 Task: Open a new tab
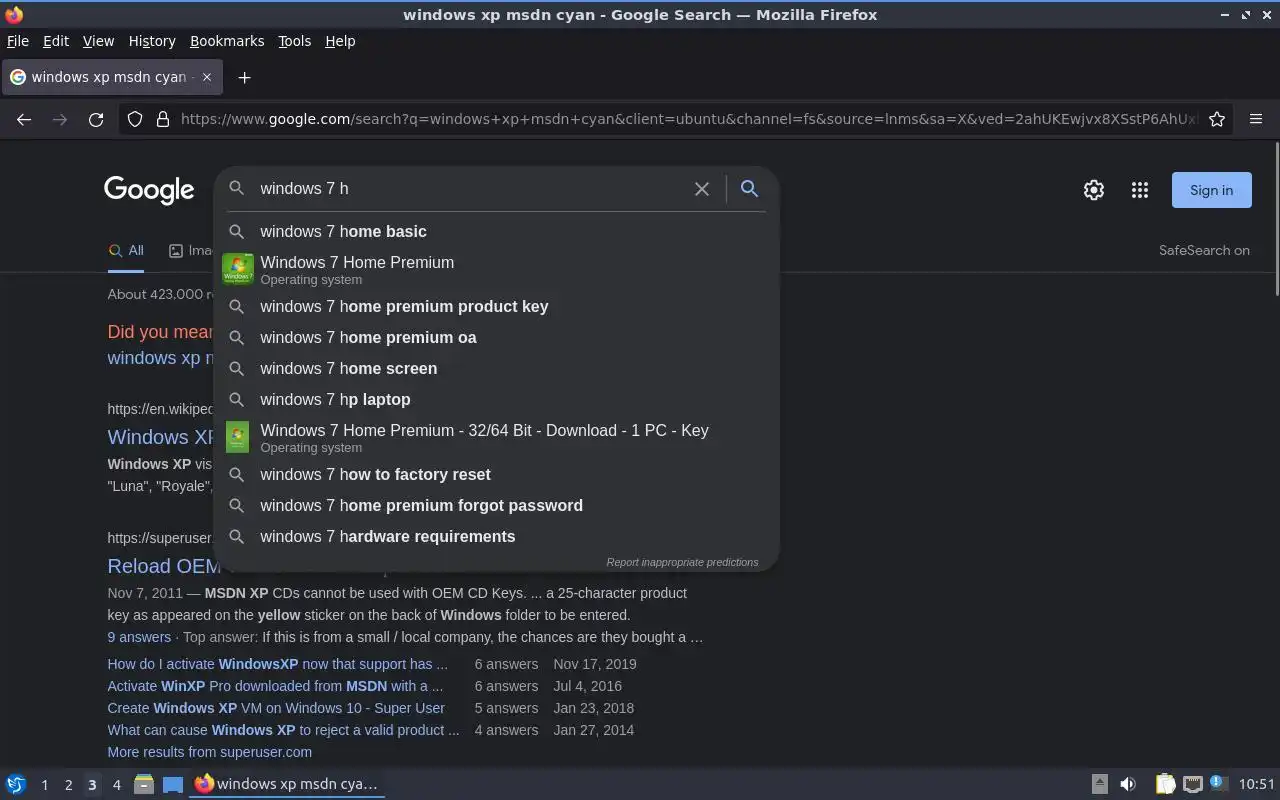[x=244, y=77]
